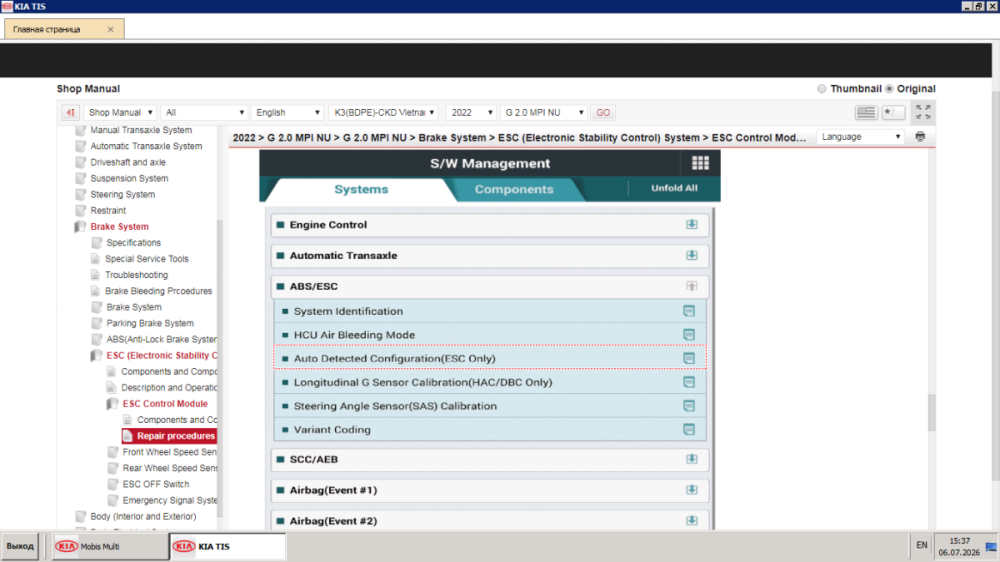Expand the Engine Control section
The image size is (1000, 562).
pos(691,225)
